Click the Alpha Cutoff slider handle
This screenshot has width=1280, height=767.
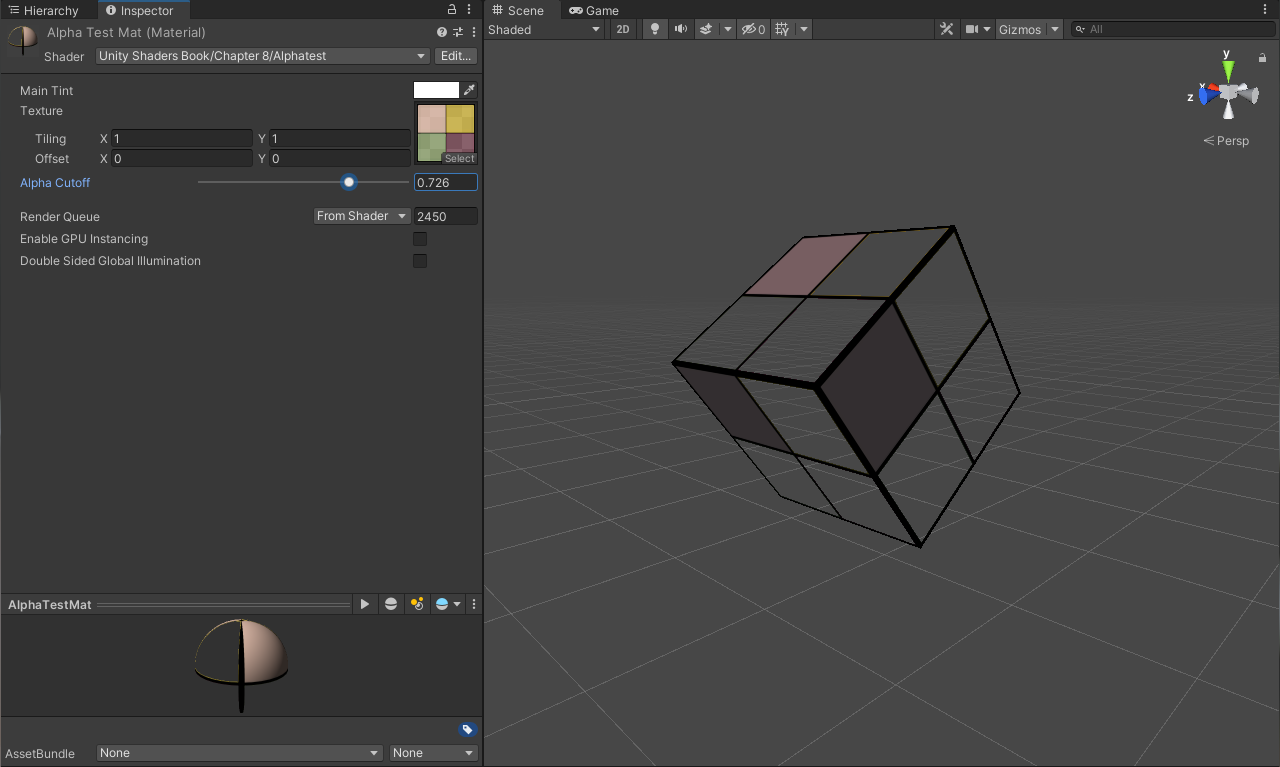pos(349,182)
